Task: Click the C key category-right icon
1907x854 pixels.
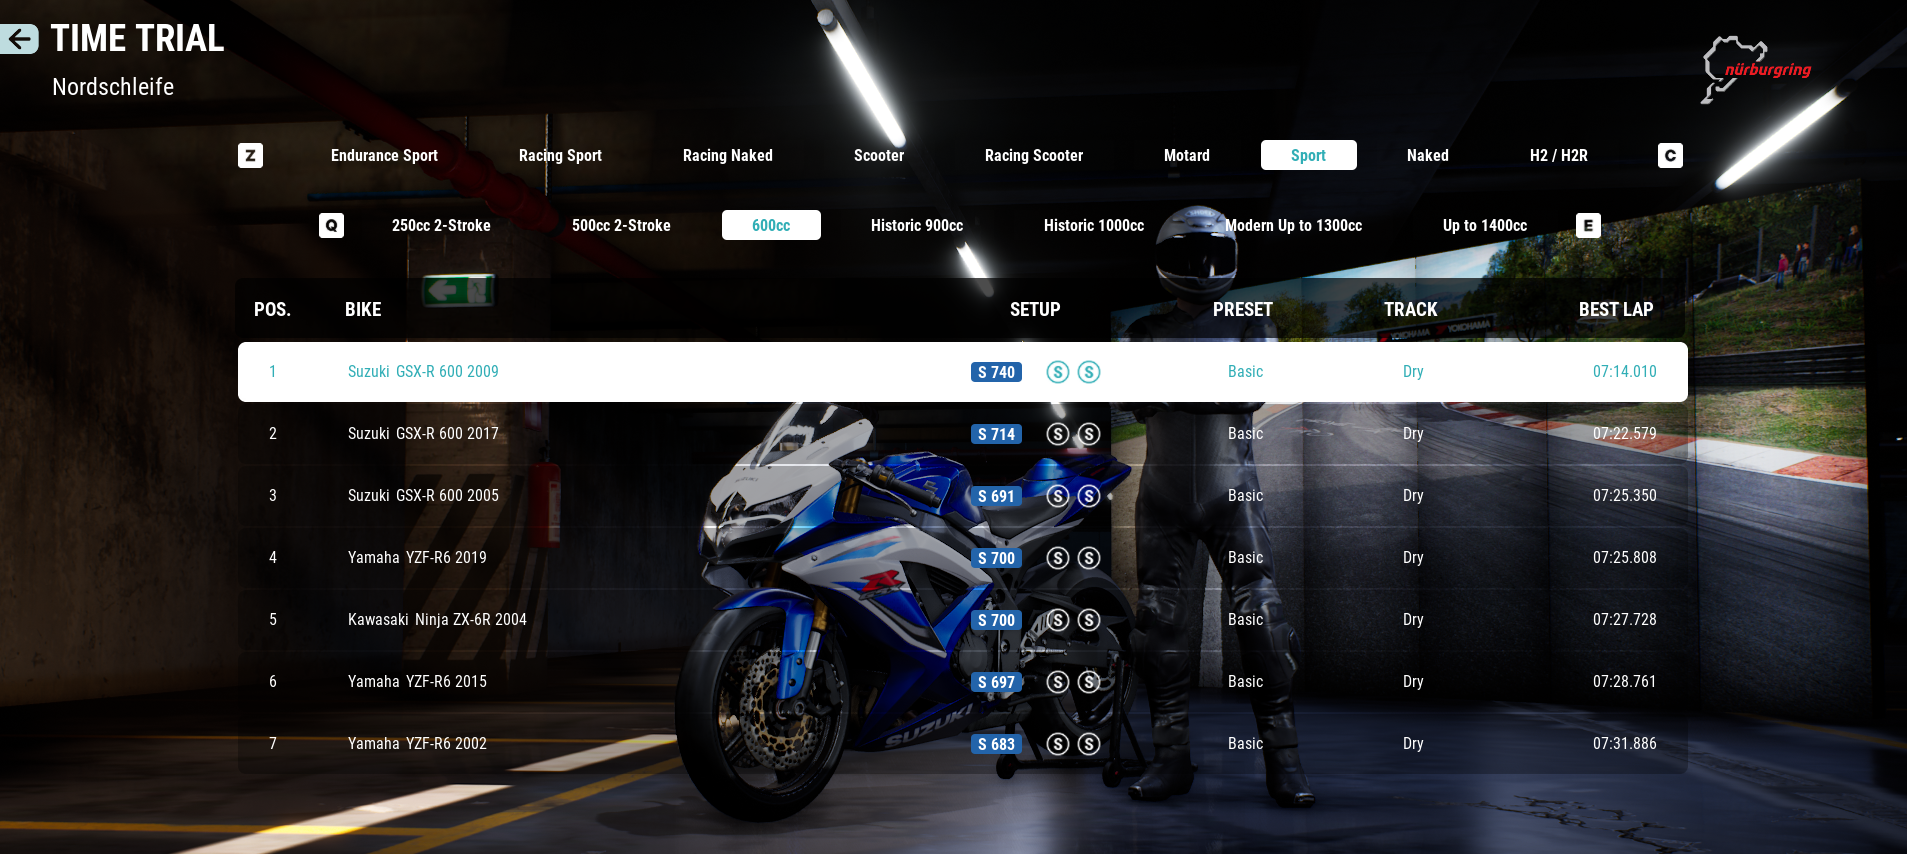Action: pyautogui.click(x=1670, y=155)
